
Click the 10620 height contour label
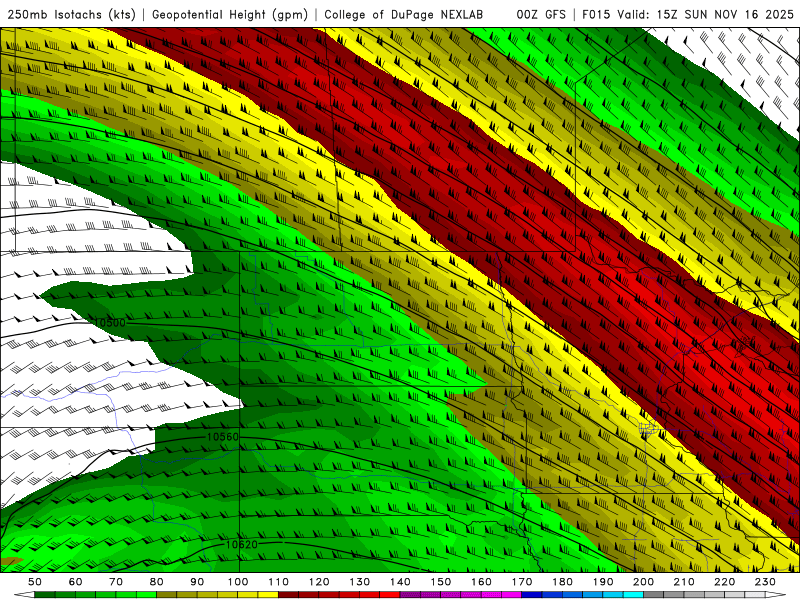[x=241, y=544]
